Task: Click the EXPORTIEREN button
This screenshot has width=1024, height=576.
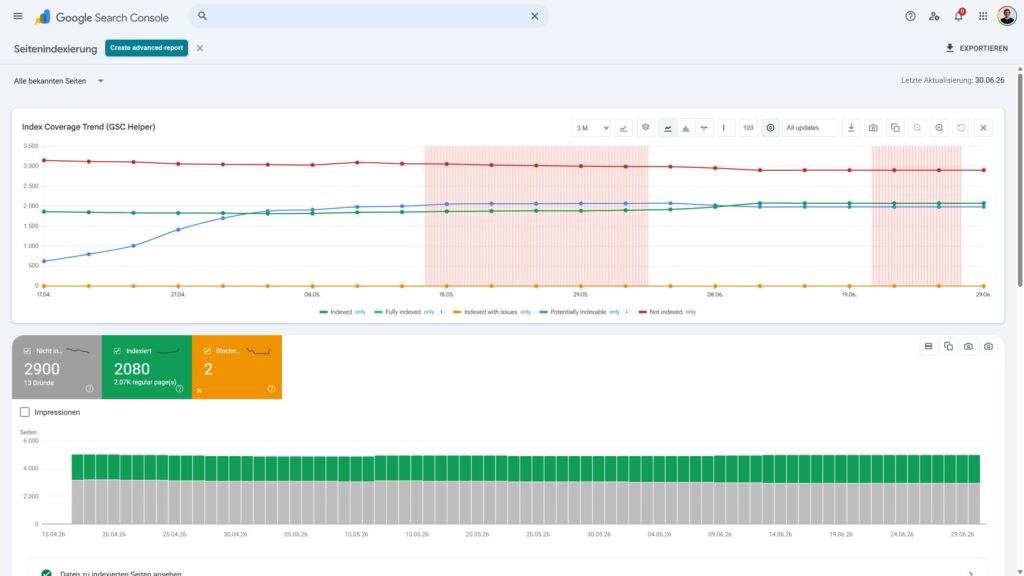Action: 976,48
